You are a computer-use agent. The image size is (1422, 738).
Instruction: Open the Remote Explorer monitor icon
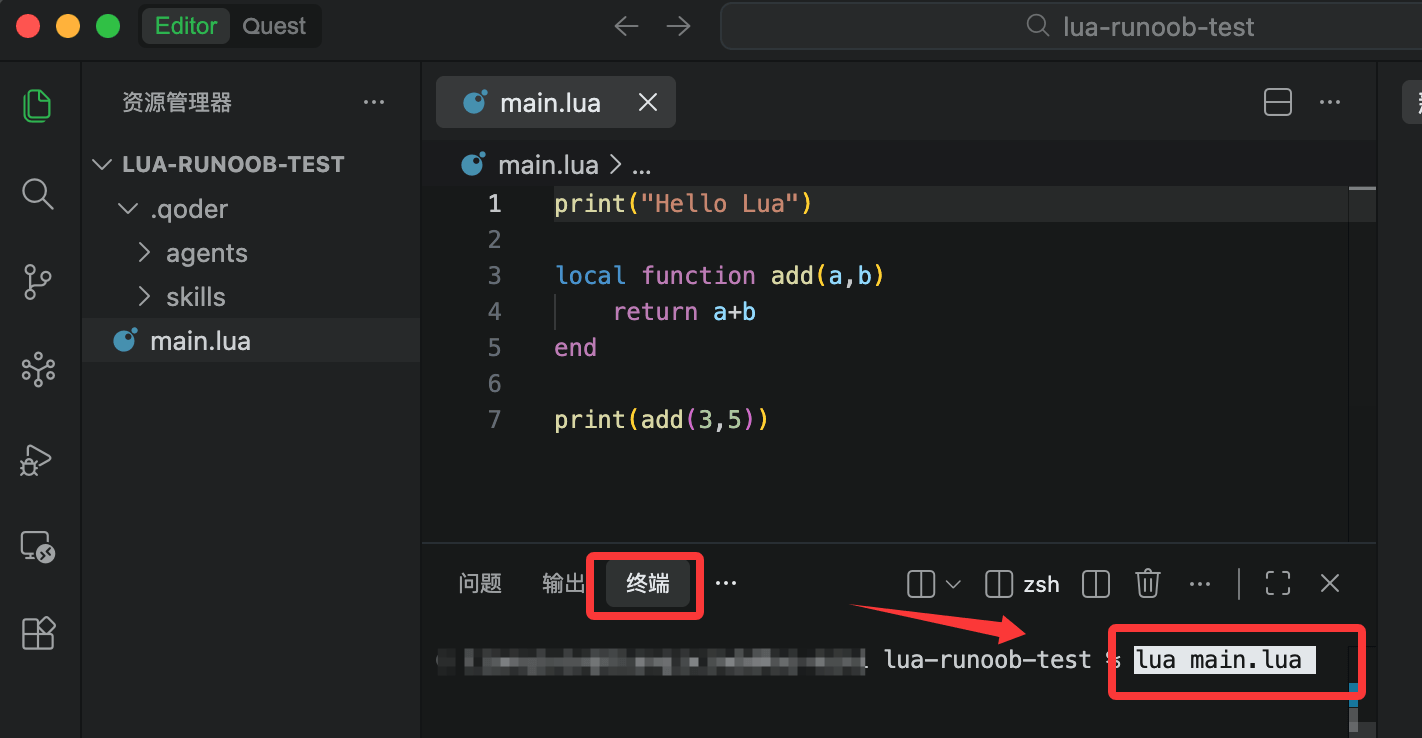point(38,547)
